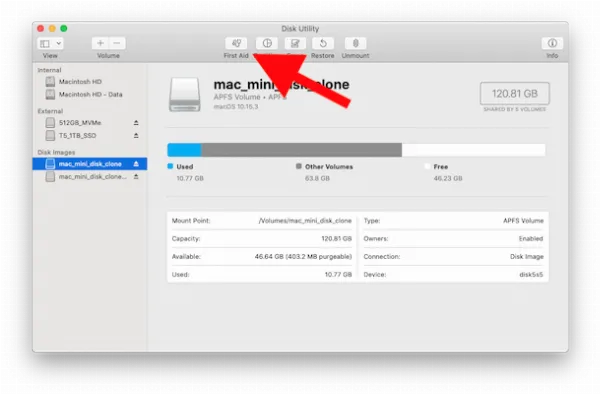Eject the T5_1TB_SSD disk
600x394 pixels.
point(136,135)
